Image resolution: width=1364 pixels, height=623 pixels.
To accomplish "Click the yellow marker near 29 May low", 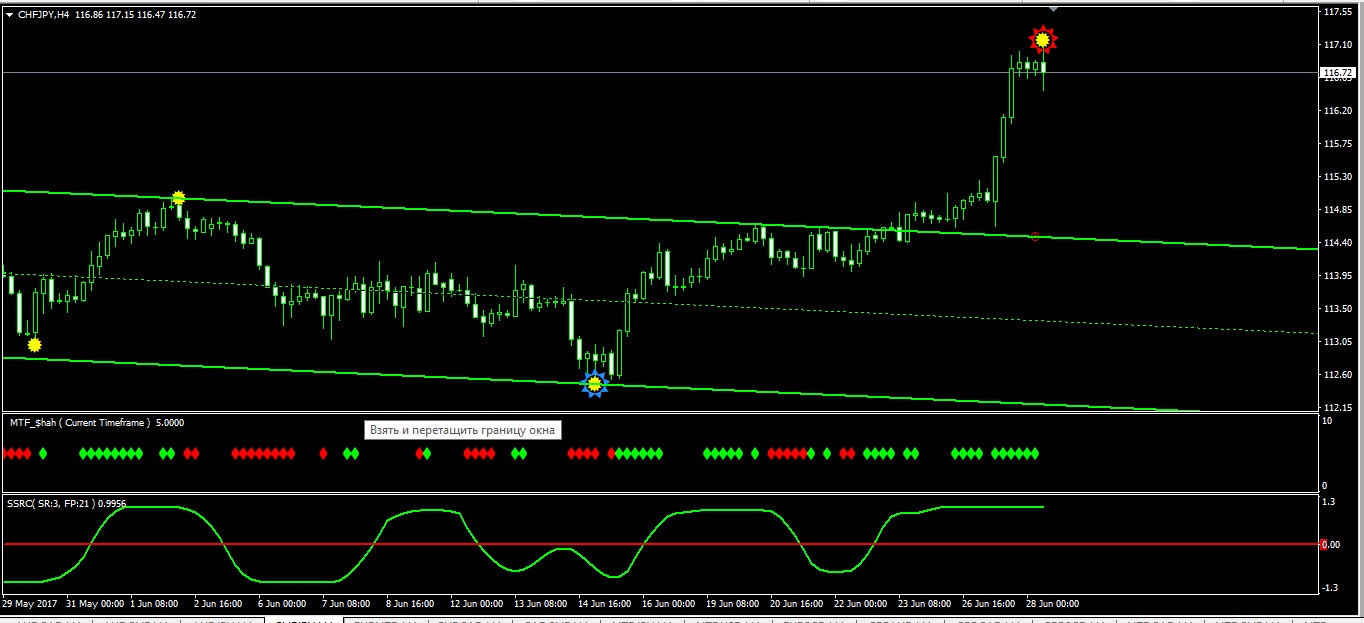I will click(x=35, y=345).
